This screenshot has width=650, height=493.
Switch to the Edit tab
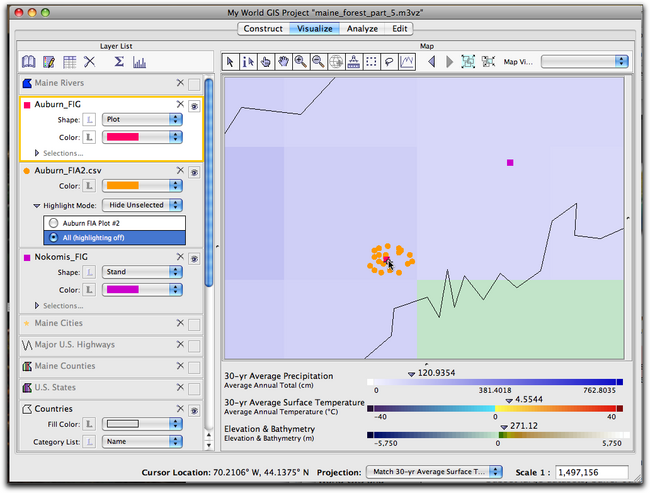pyautogui.click(x=400, y=29)
